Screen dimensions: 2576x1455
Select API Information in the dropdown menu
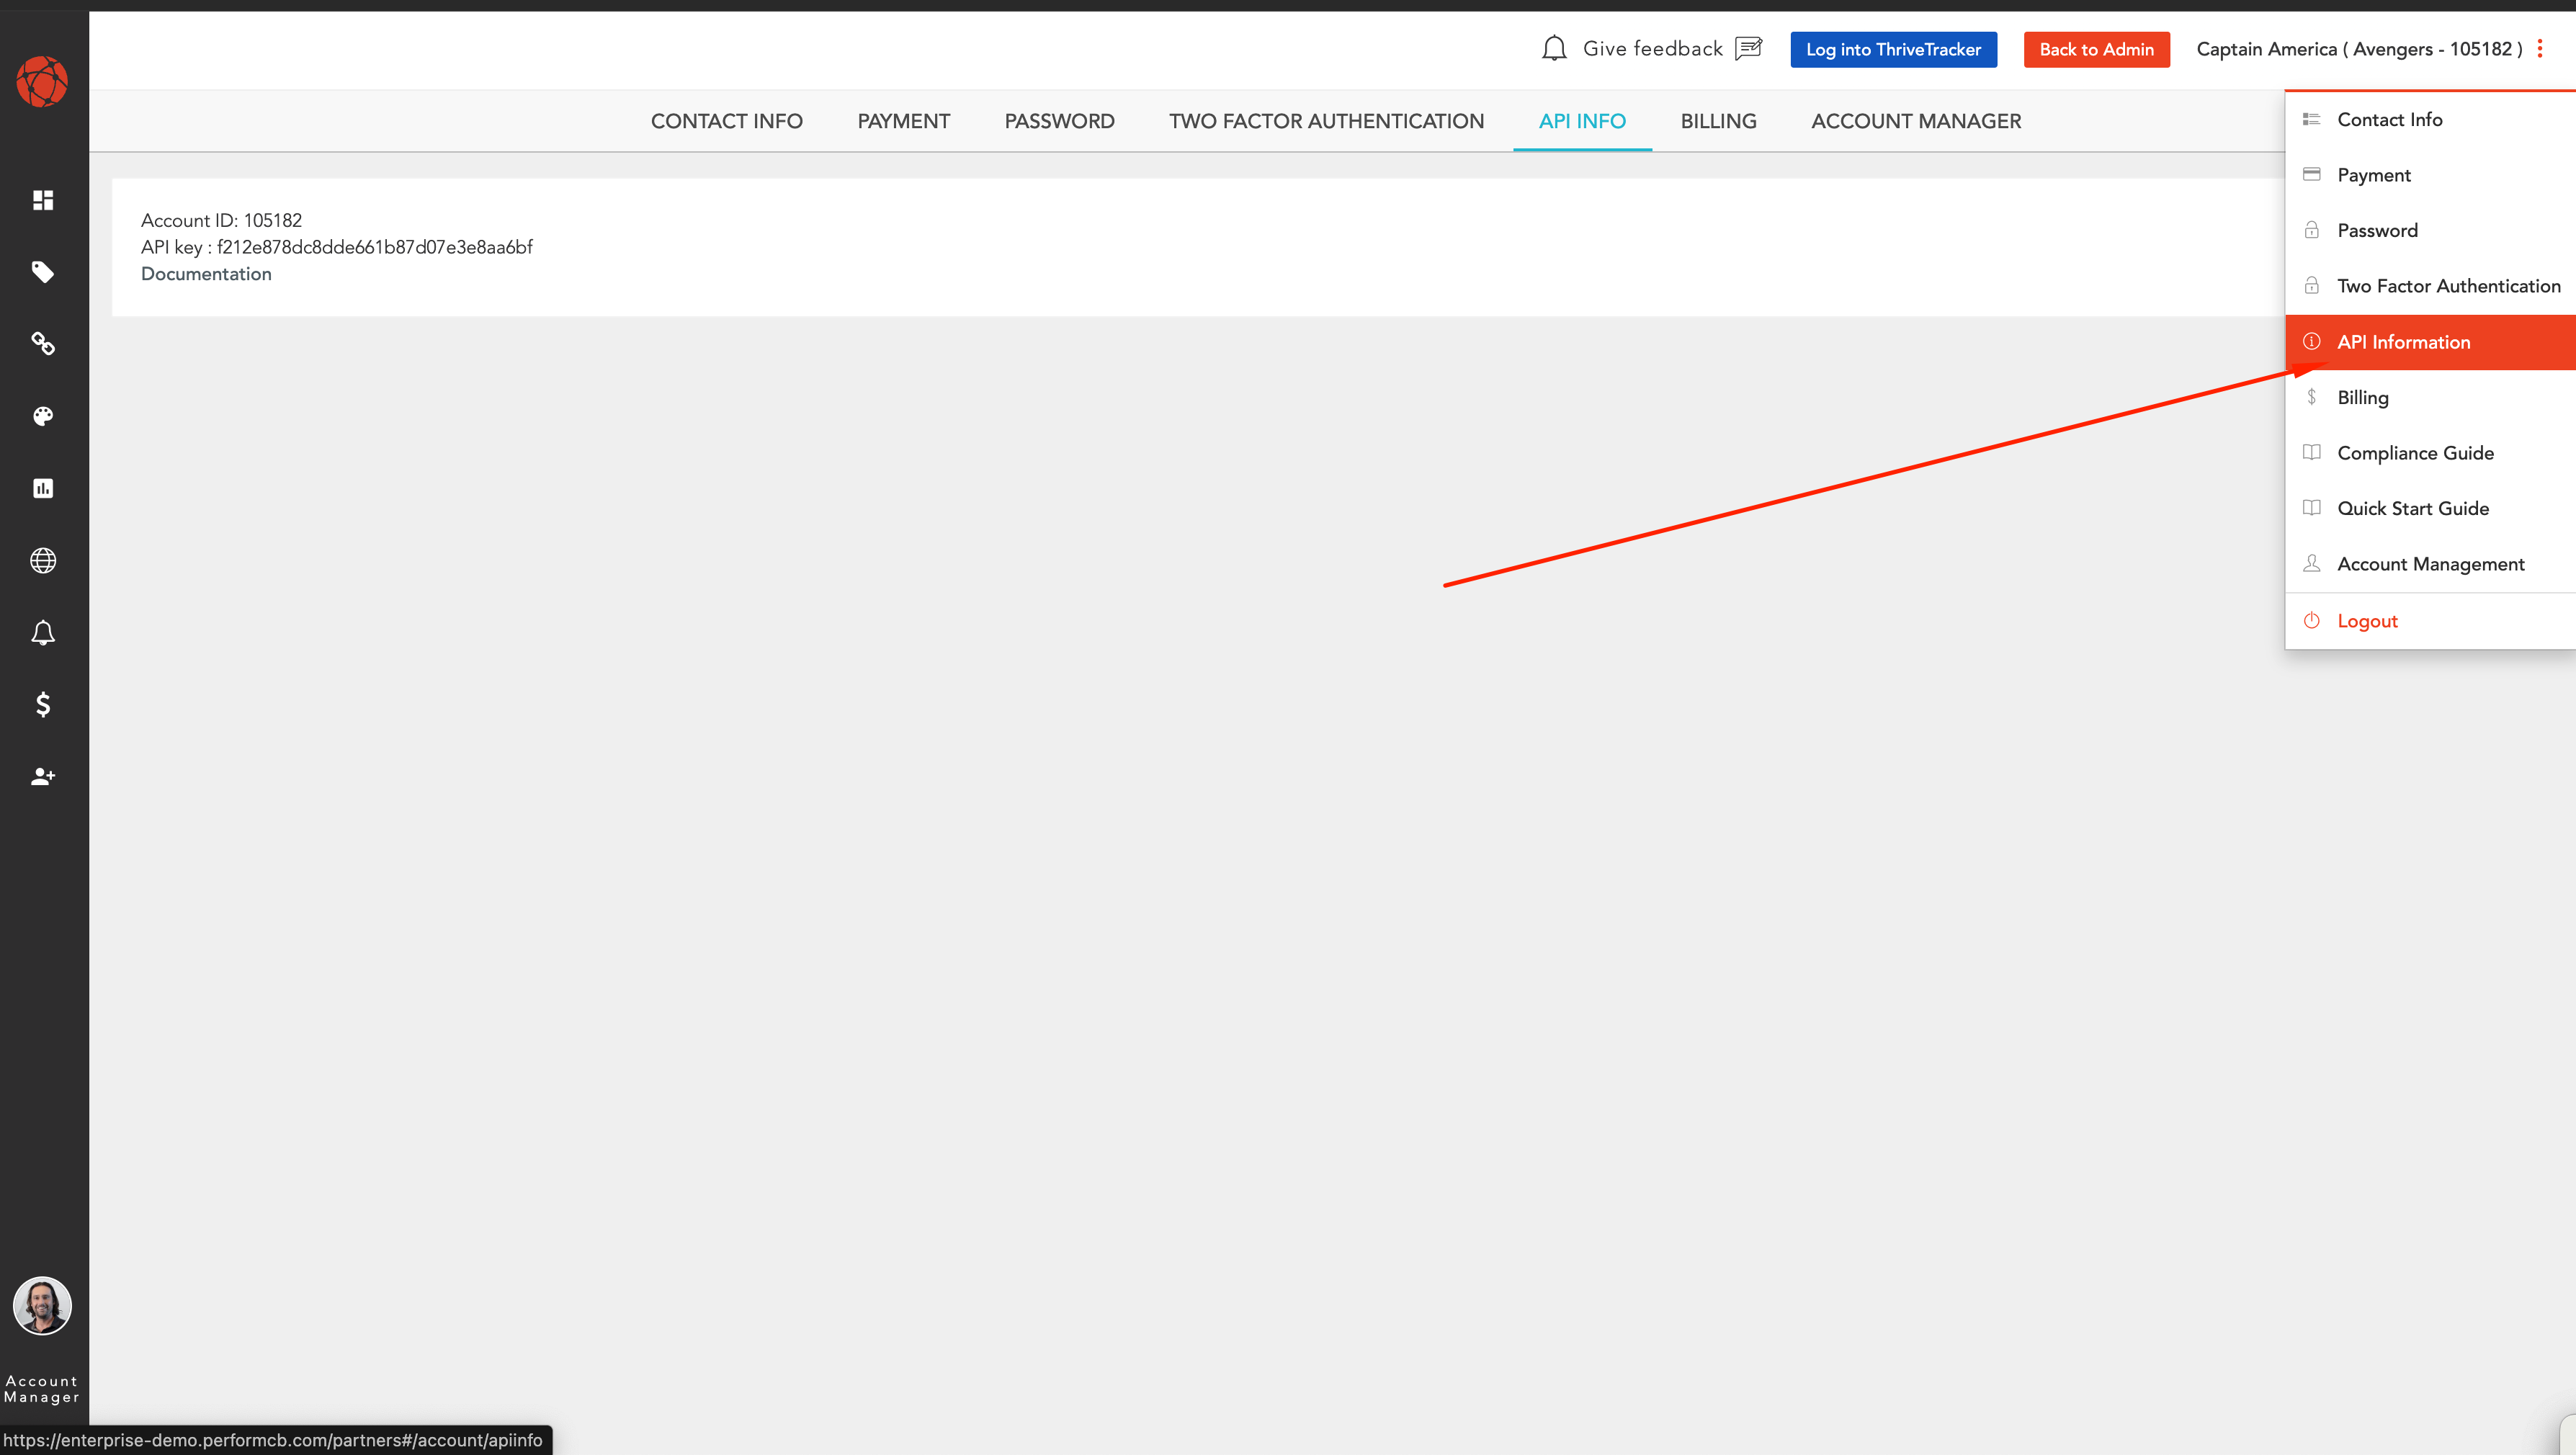click(x=2430, y=342)
